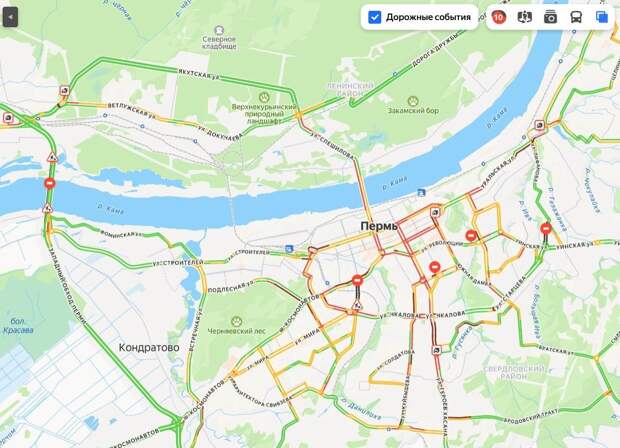The height and width of the screenshot is (448, 620).
Task: Click the roadworks warning triangle north of Kama bridge
Action: click(x=52, y=157)
